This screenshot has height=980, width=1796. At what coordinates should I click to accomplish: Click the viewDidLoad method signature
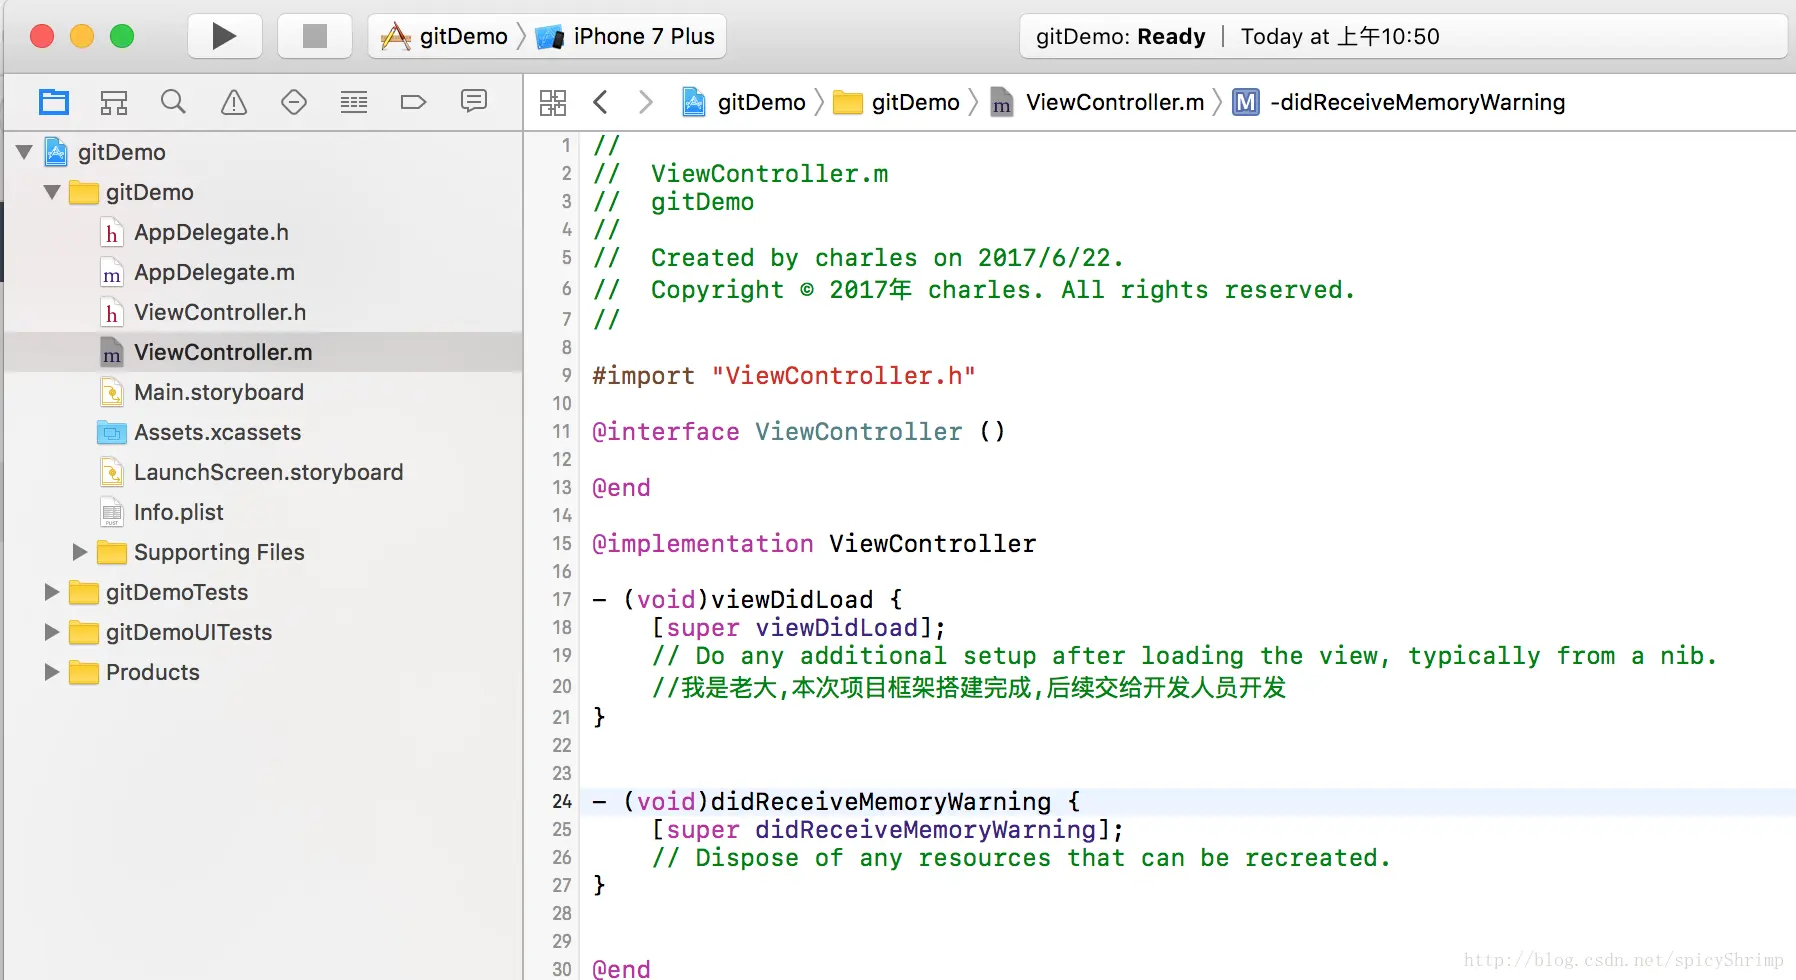[748, 600]
